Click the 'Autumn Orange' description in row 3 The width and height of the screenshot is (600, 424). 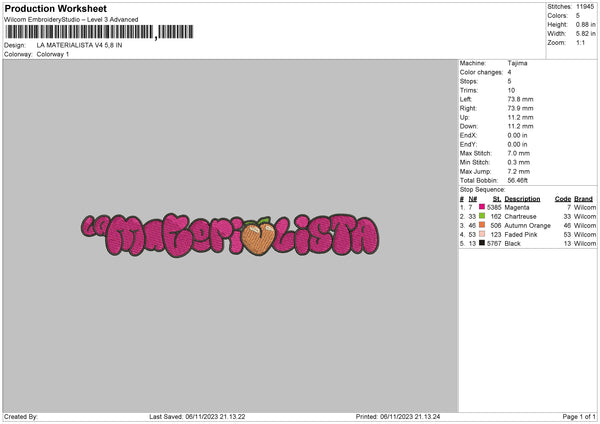pyautogui.click(x=528, y=226)
